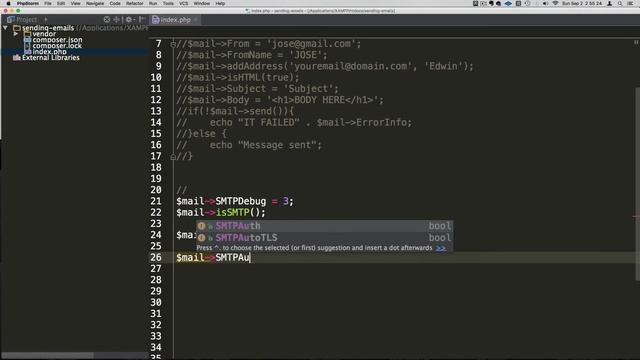Screen dimensions: 640x360
Task: Open the Help menu
Action: [x=220, y=3]
